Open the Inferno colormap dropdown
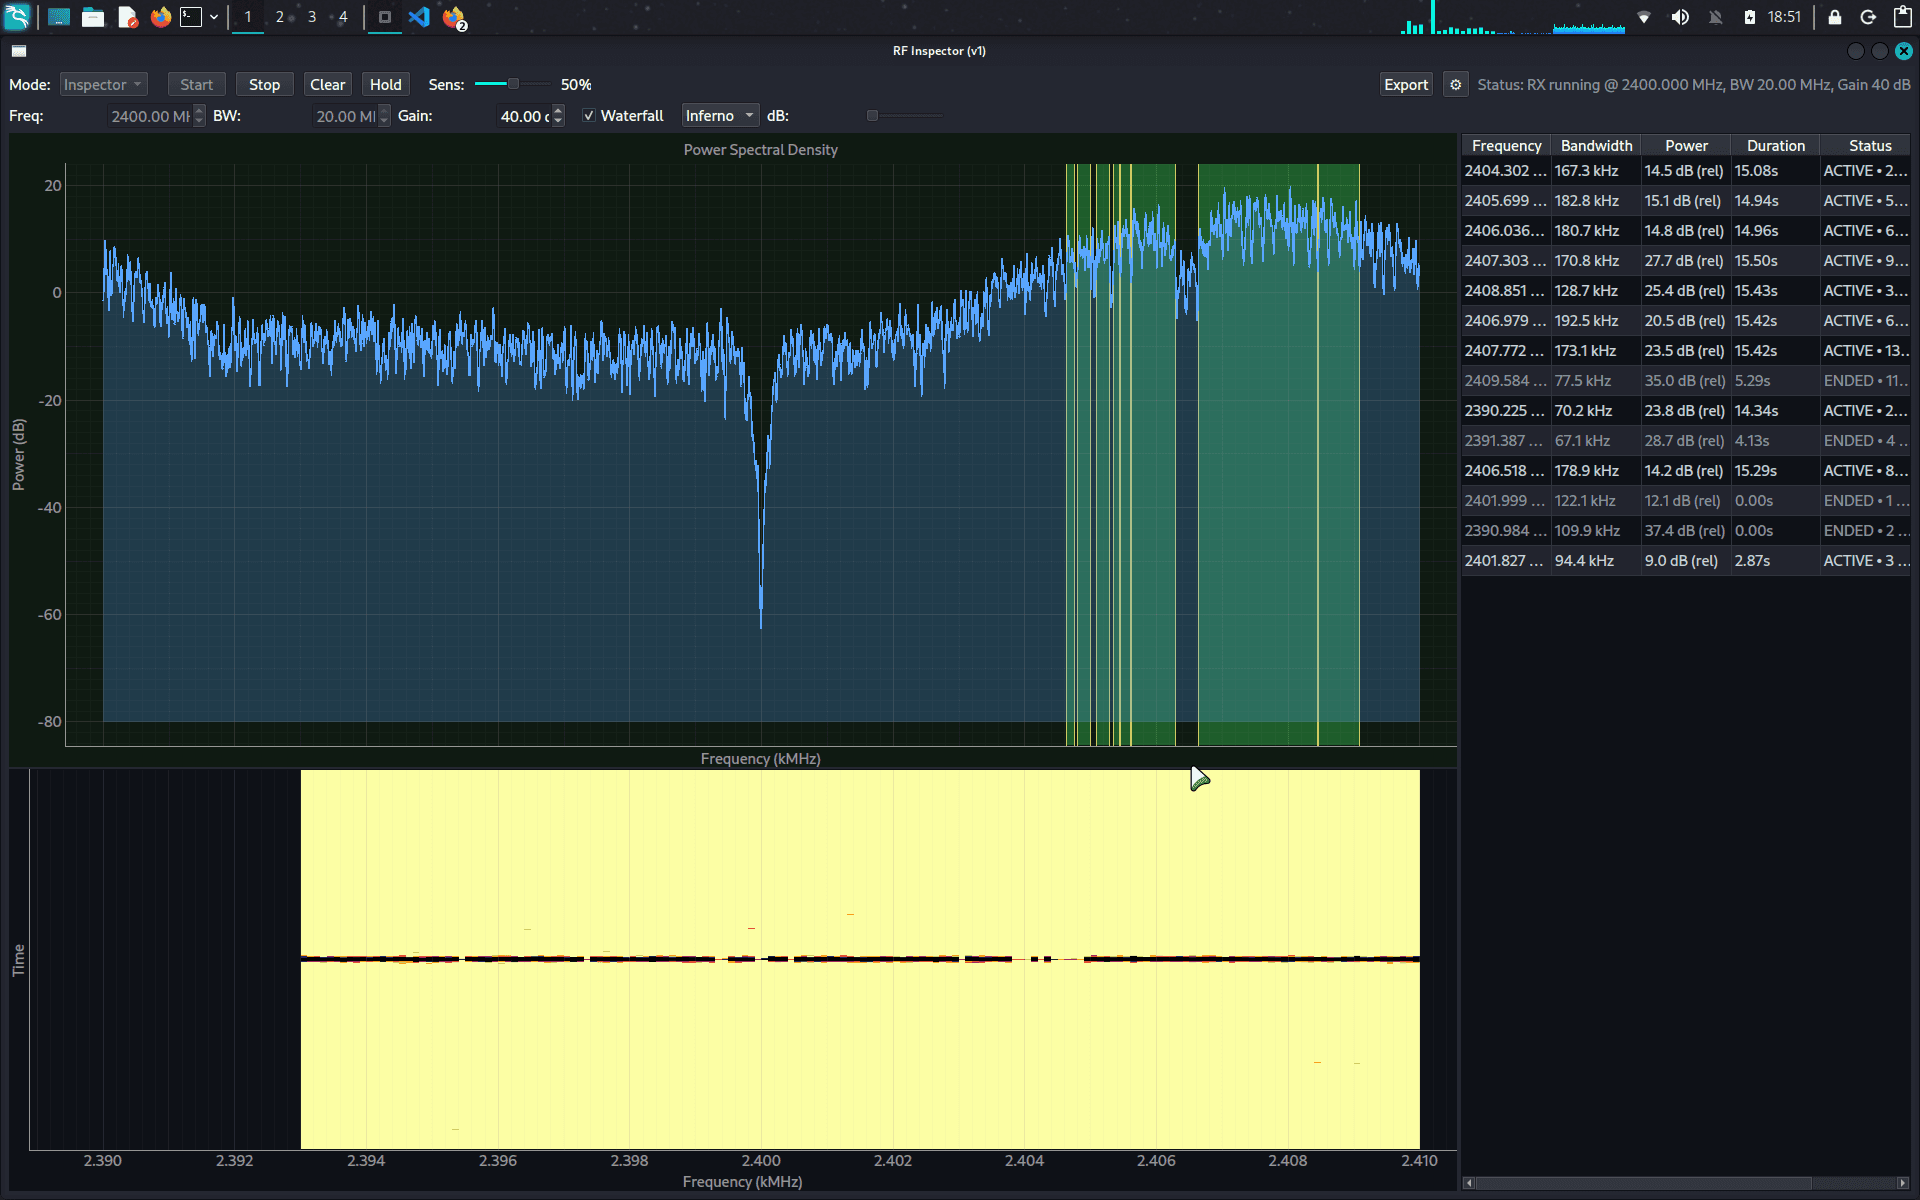The width and height of the screenshot is (1920, 1200). click(x=720, y=116)
